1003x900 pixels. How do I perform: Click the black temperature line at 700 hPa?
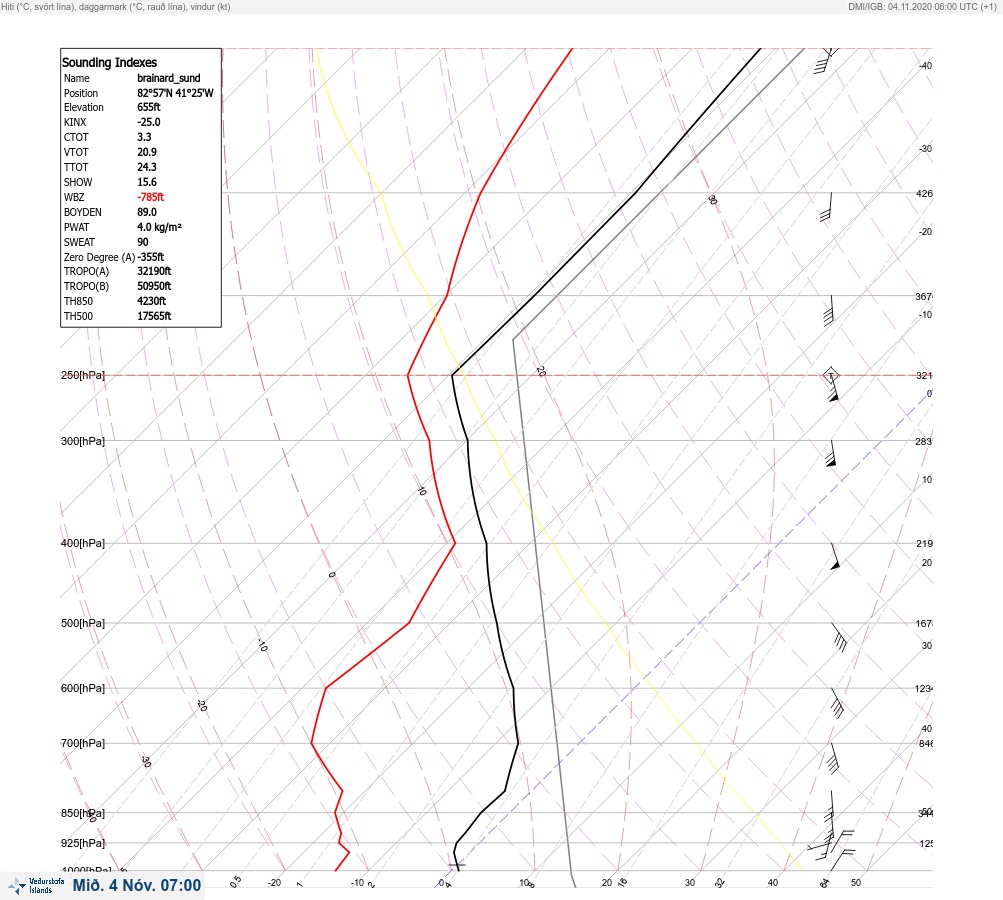pyautogui.click(x=517, y=743)
